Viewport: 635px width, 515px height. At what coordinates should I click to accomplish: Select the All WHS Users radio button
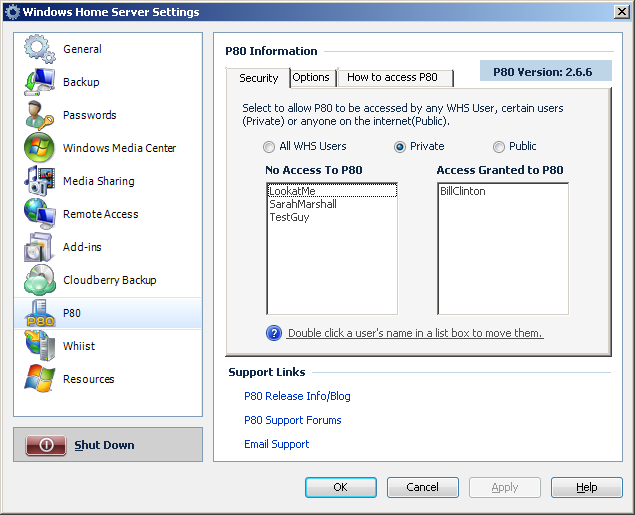pyautogui.click(x=268, y=147)
